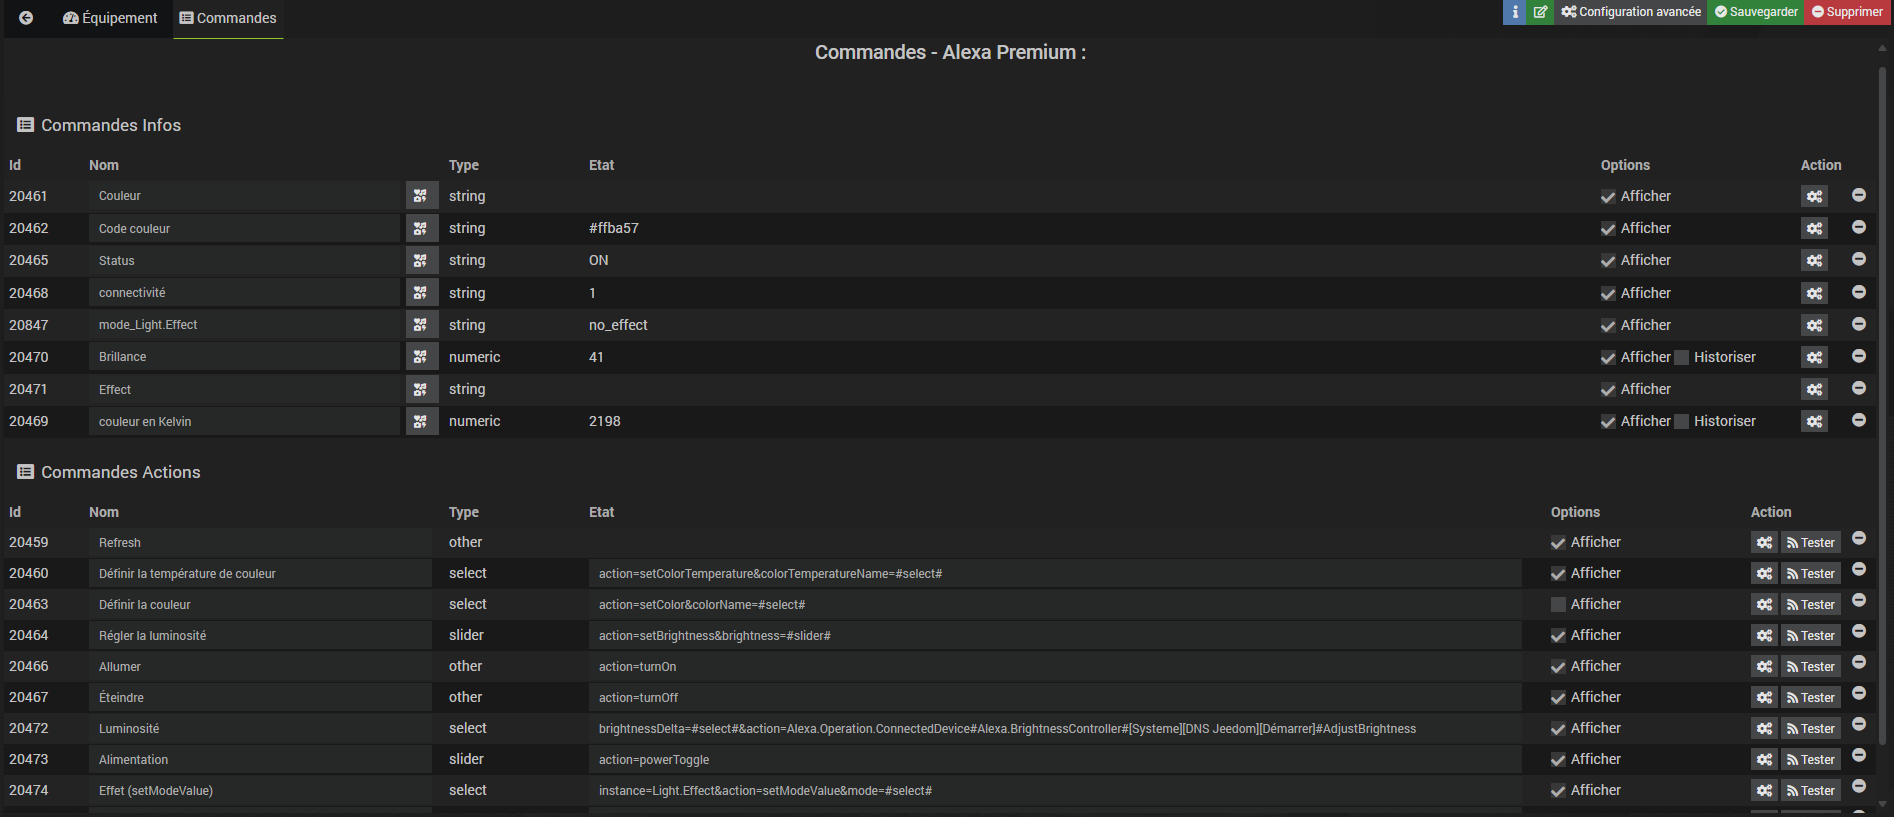Click the Sauvegarder button
The width and height of the screenshot is (1894, 817).
(1756, 12)
